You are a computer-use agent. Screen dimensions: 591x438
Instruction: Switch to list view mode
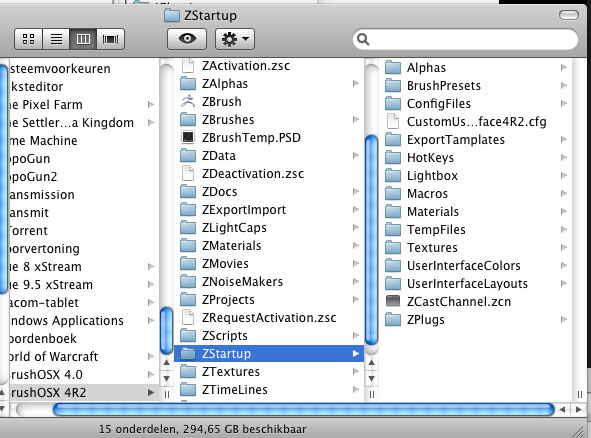click(x=56, y=39)
